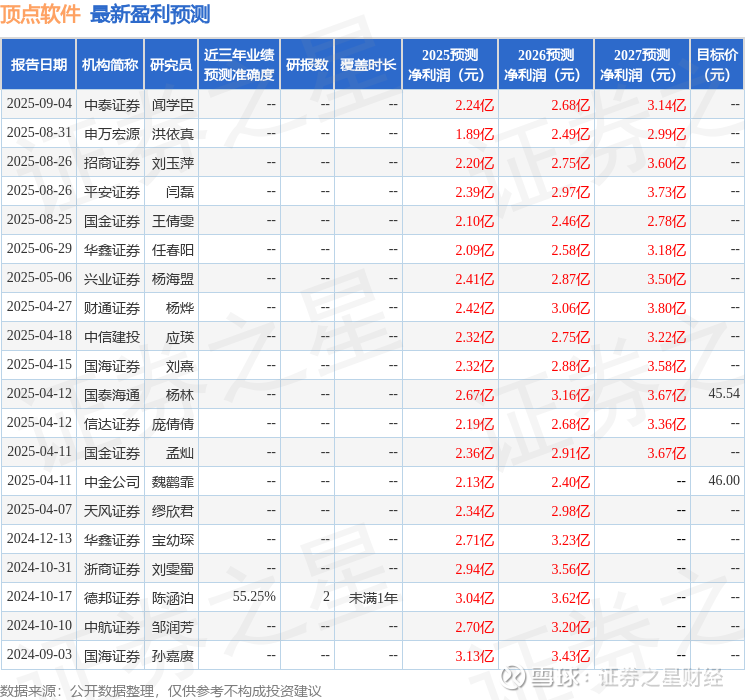Viewport: 745px width, 700px height.
Task: Click analyst name 应瑛
Action: pos(180,337)
